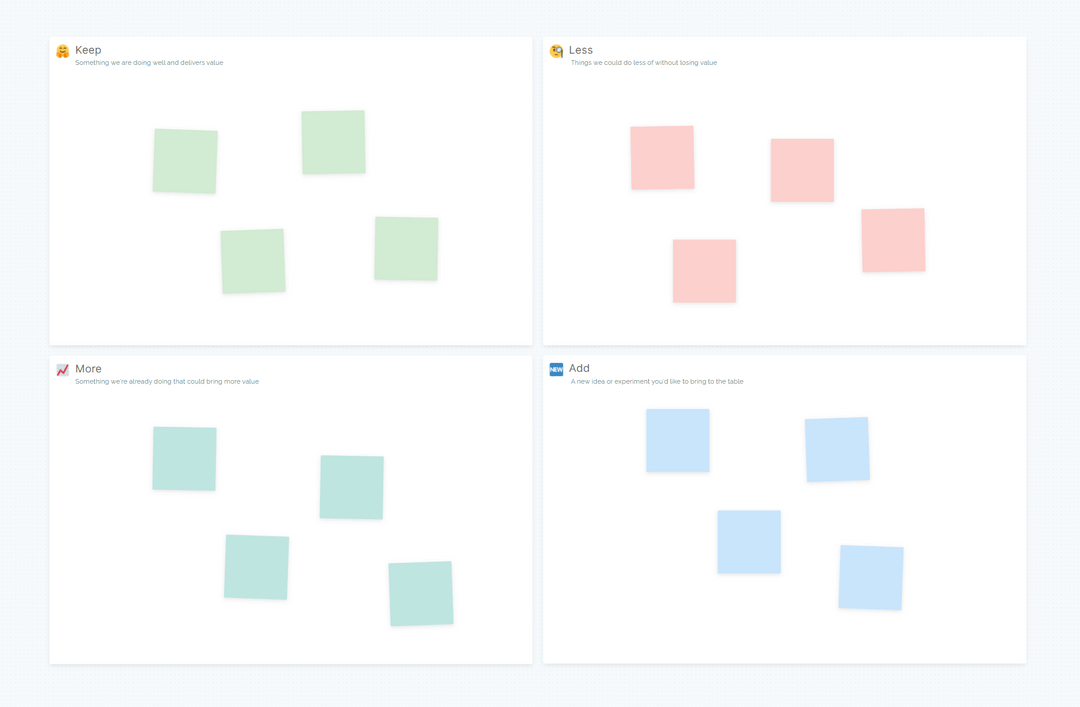1080x707 pixels.
Task: Select the right-side red sticky in Less
Action: 892,239
